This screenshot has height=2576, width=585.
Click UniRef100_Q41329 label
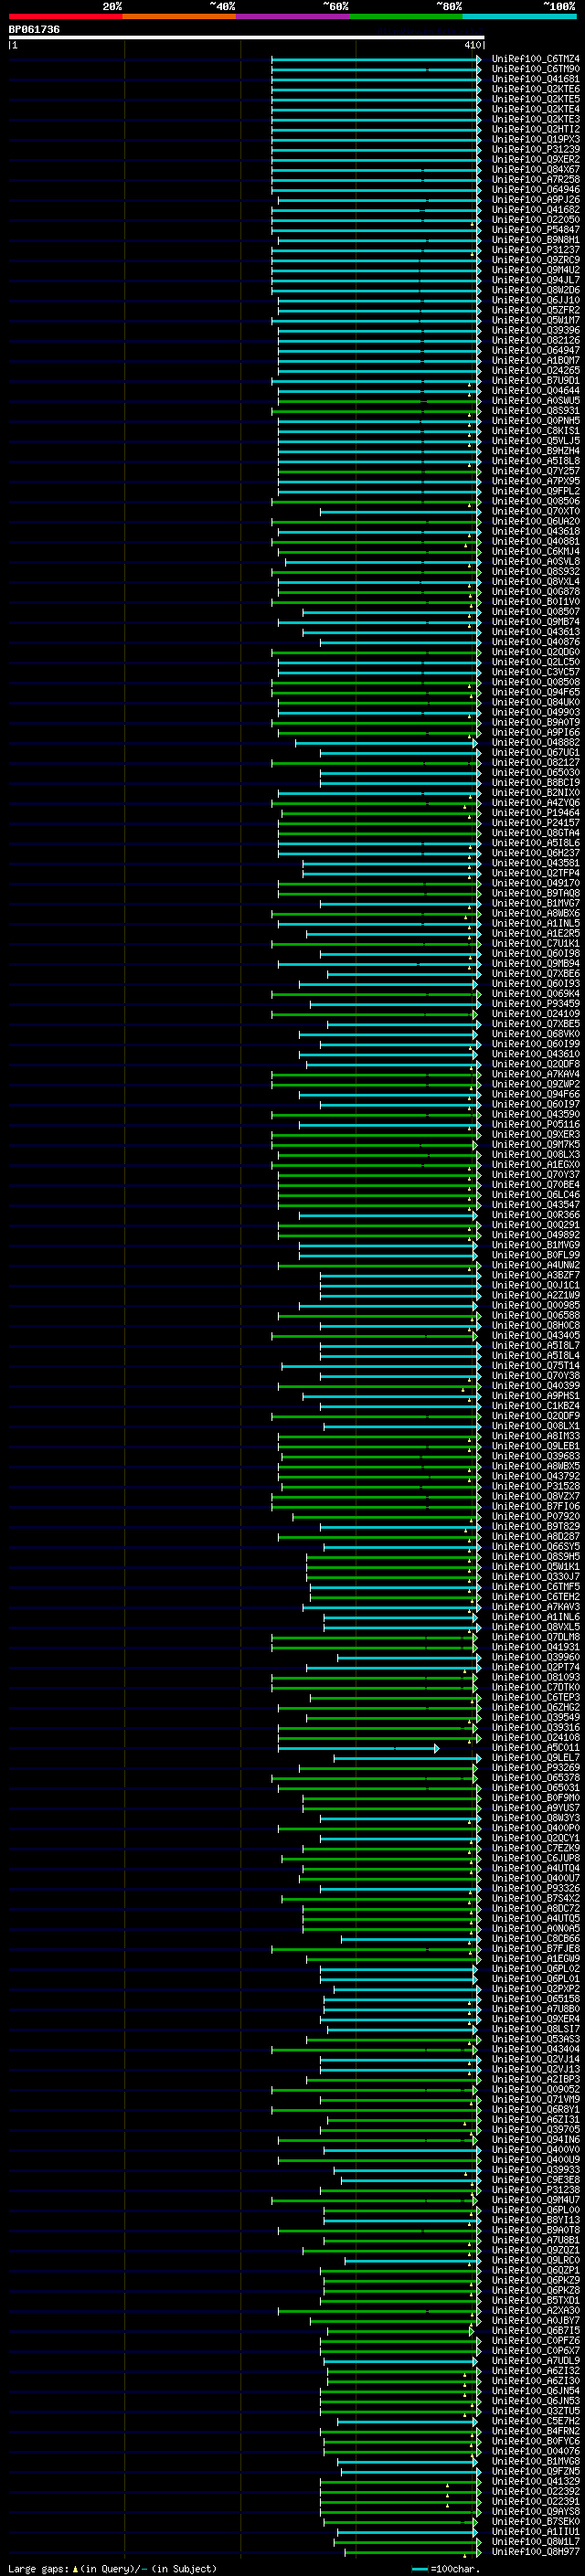[x=536, y=2481]
